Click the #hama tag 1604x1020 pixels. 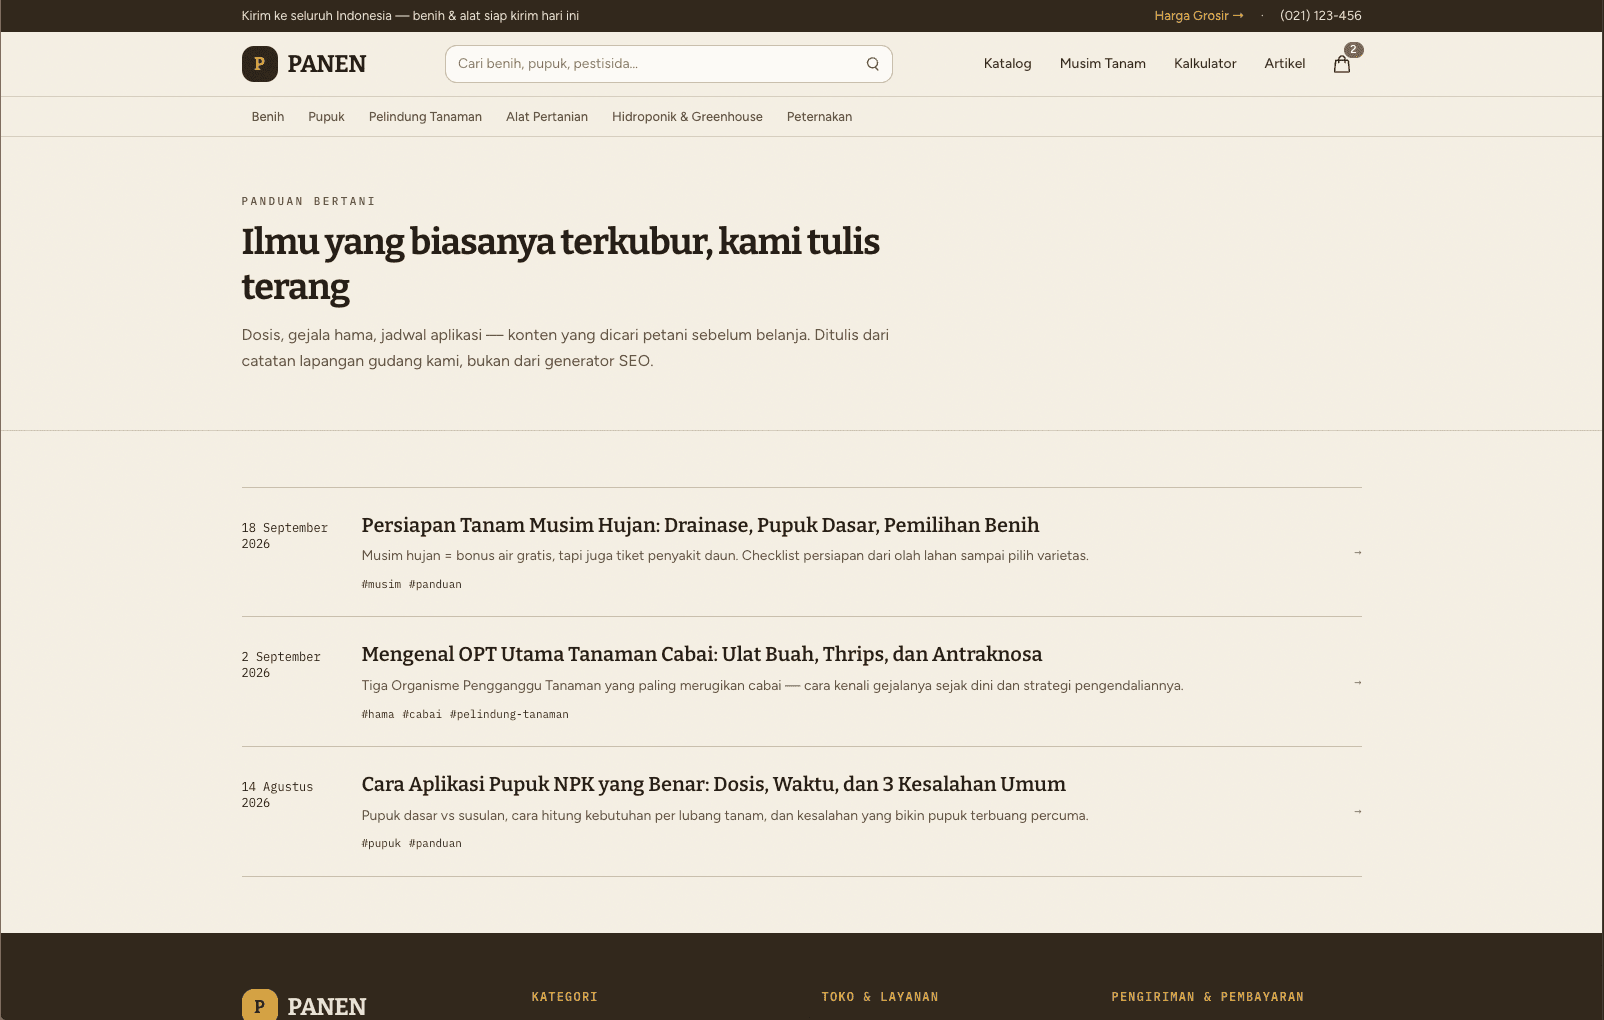(378, 715)
